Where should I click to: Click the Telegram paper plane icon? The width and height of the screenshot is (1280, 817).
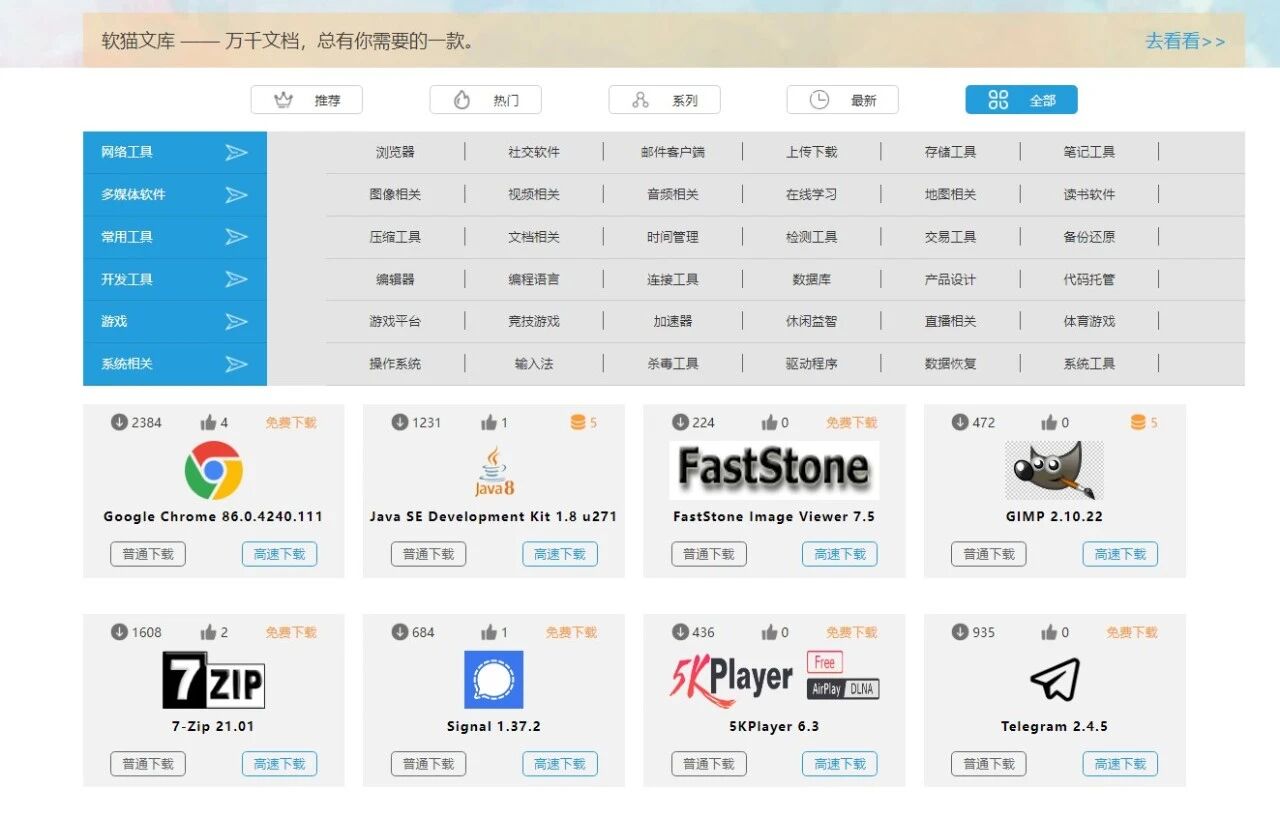point(1053,678)
